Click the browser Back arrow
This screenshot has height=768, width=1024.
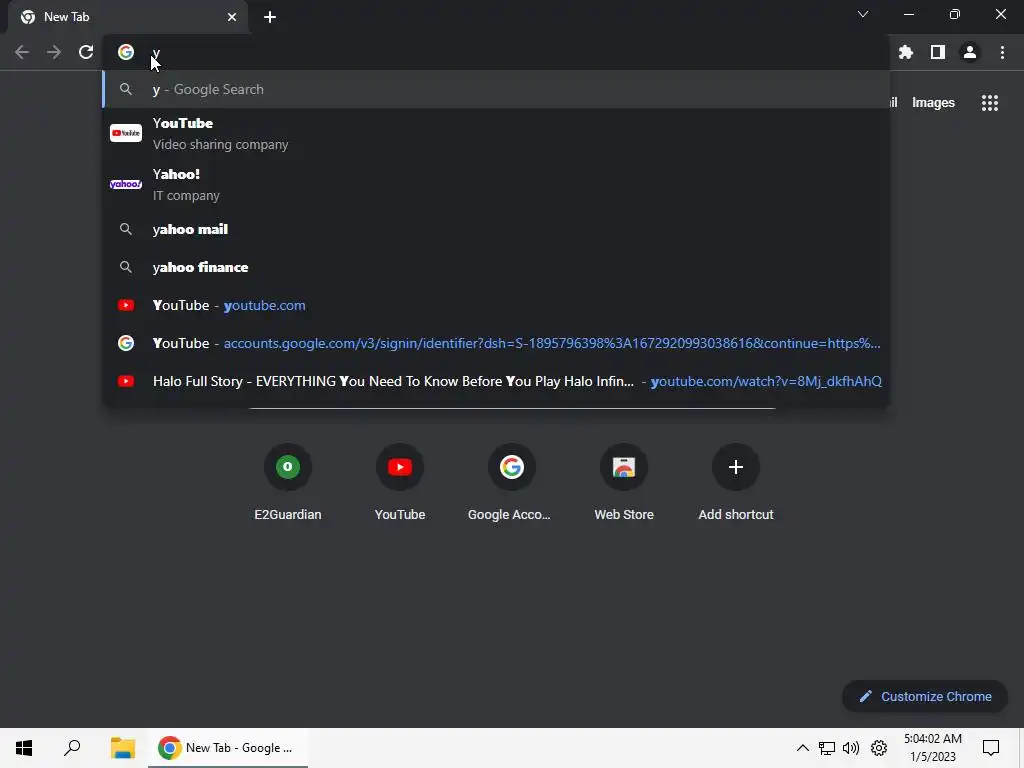[x=22, y=52]
